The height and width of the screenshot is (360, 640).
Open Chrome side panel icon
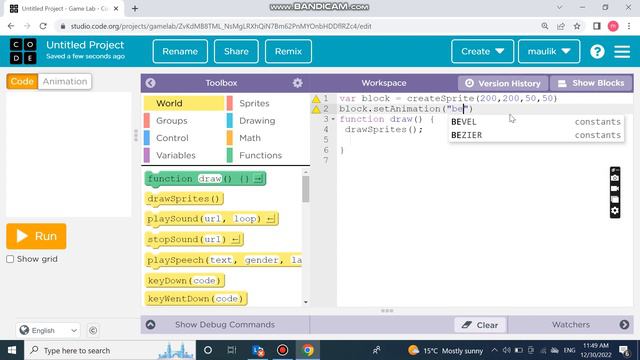[x=597, y=26]
